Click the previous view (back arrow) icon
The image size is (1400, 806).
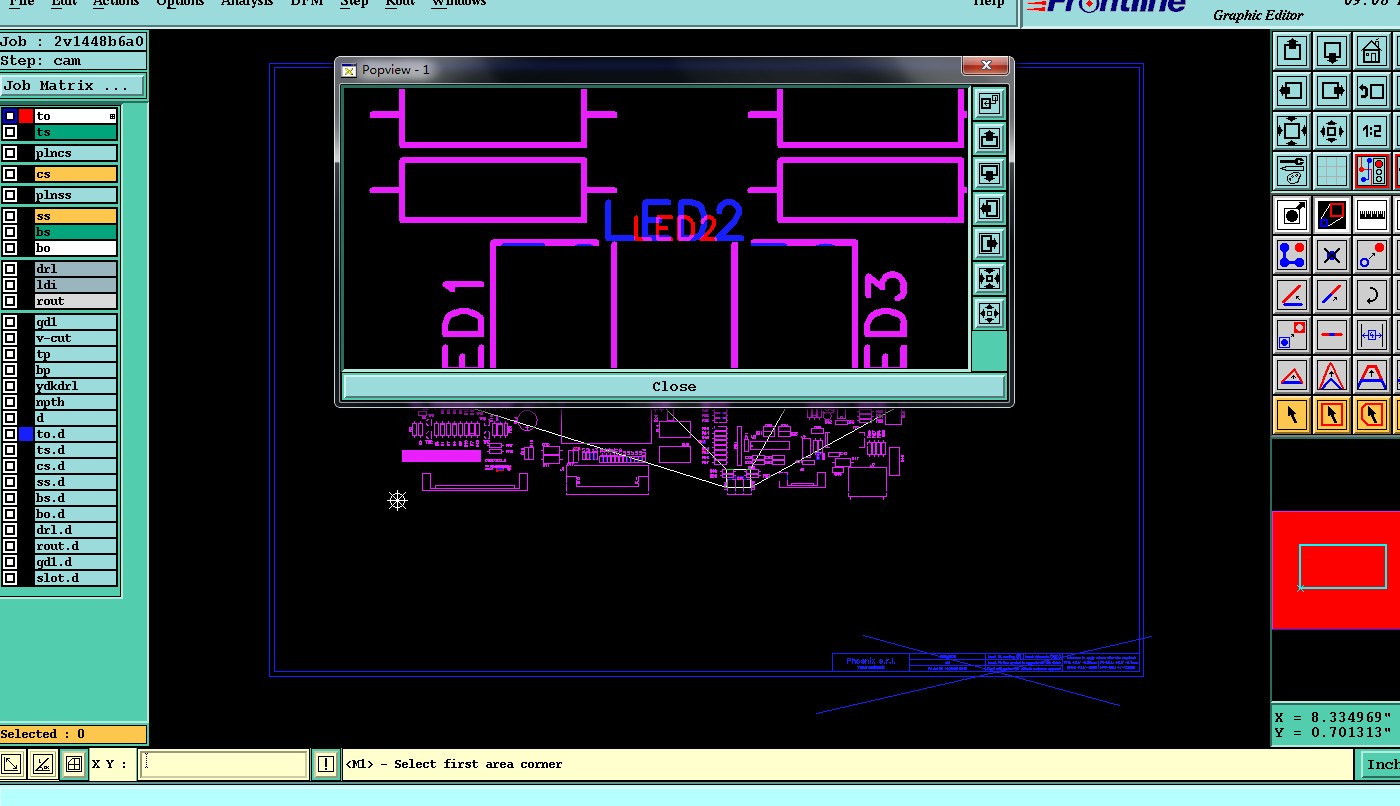click(1371, 91)
